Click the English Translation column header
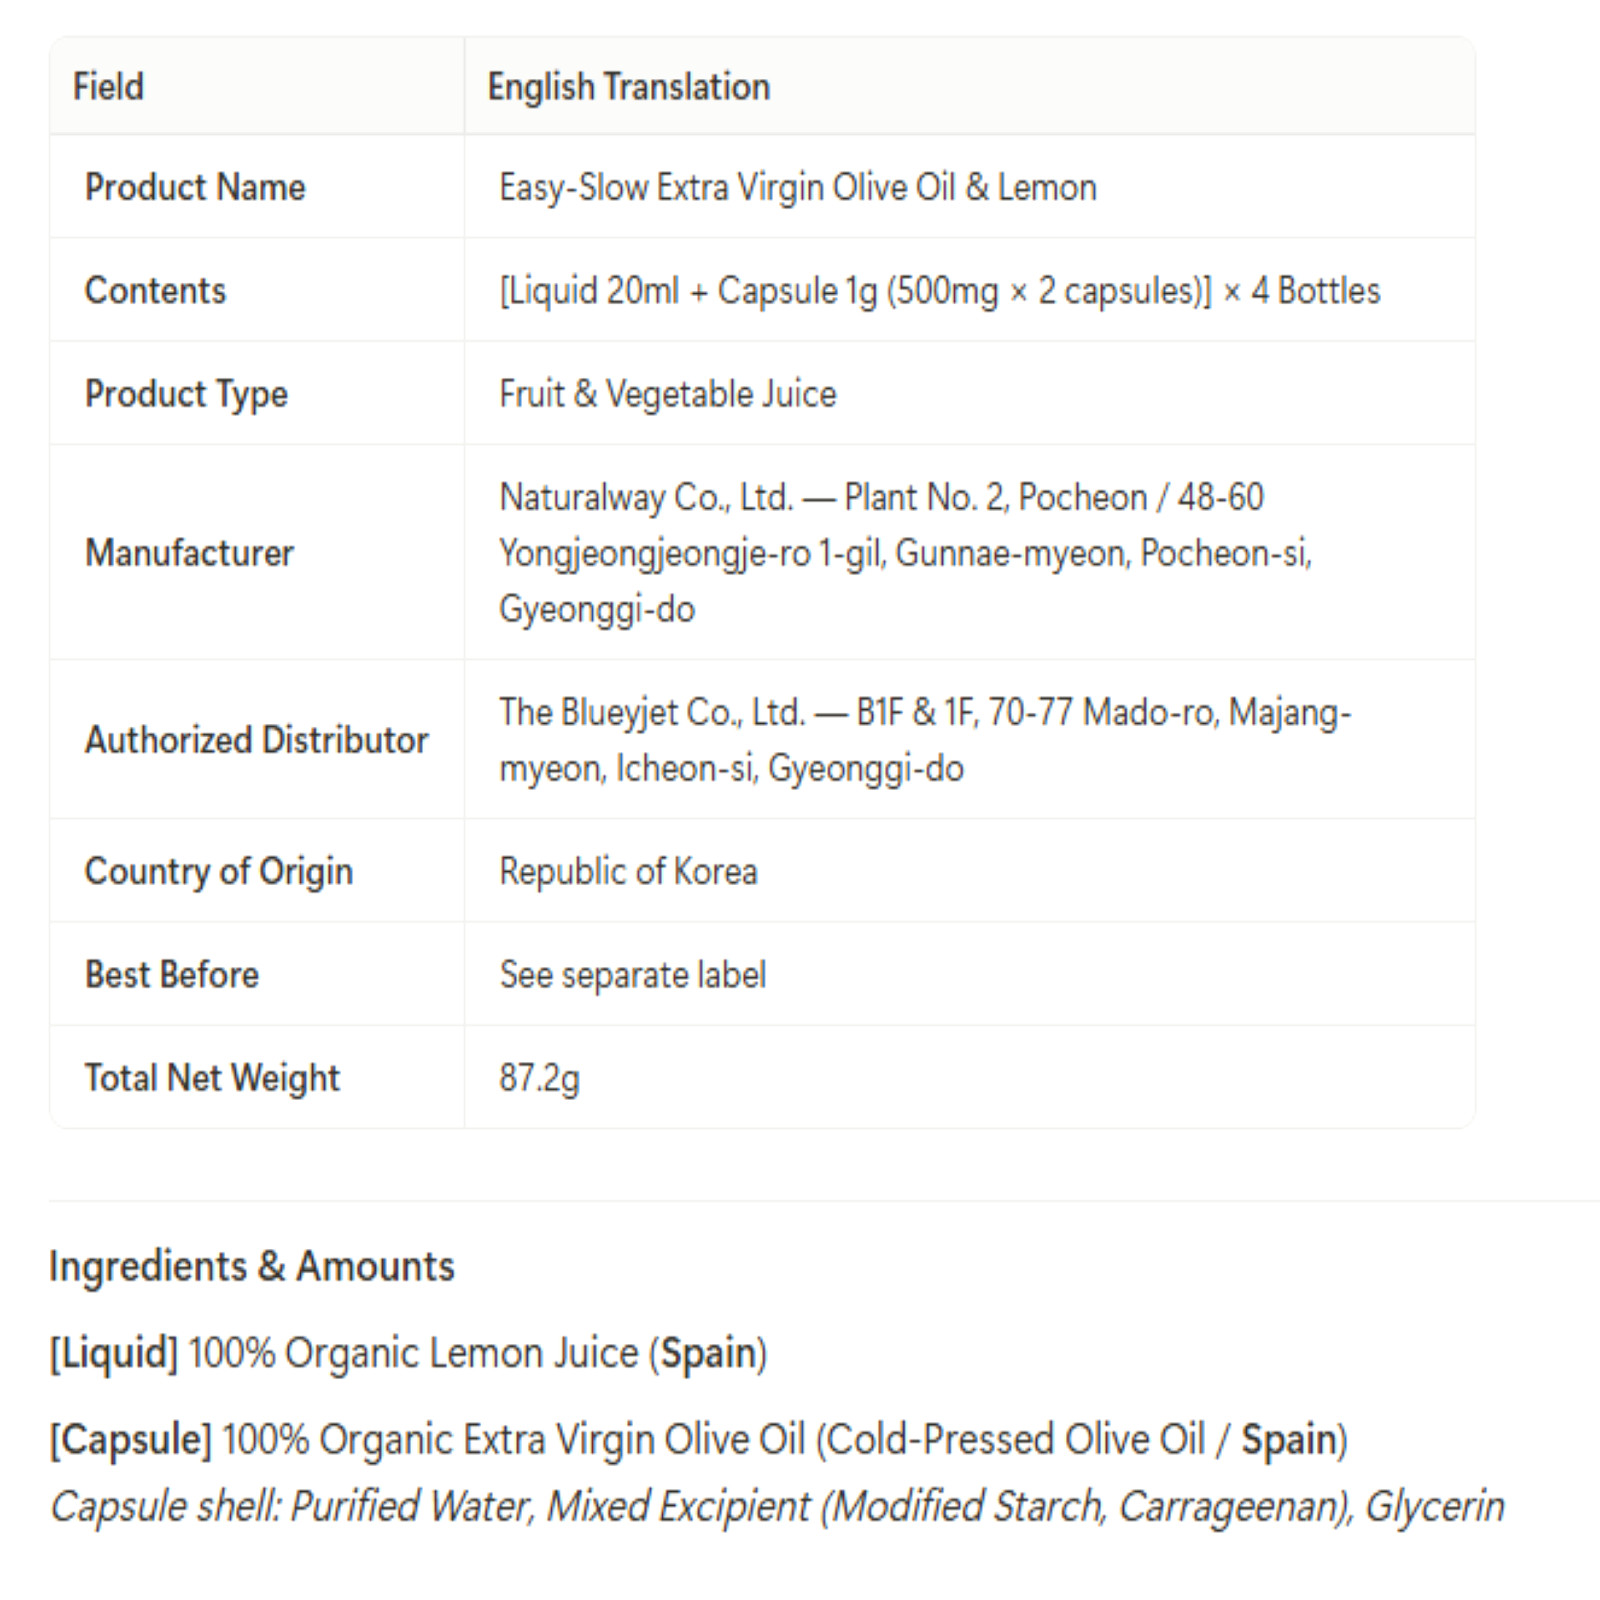The image size is (1600, 1600). pyautogui.click(x=628, y=87)
